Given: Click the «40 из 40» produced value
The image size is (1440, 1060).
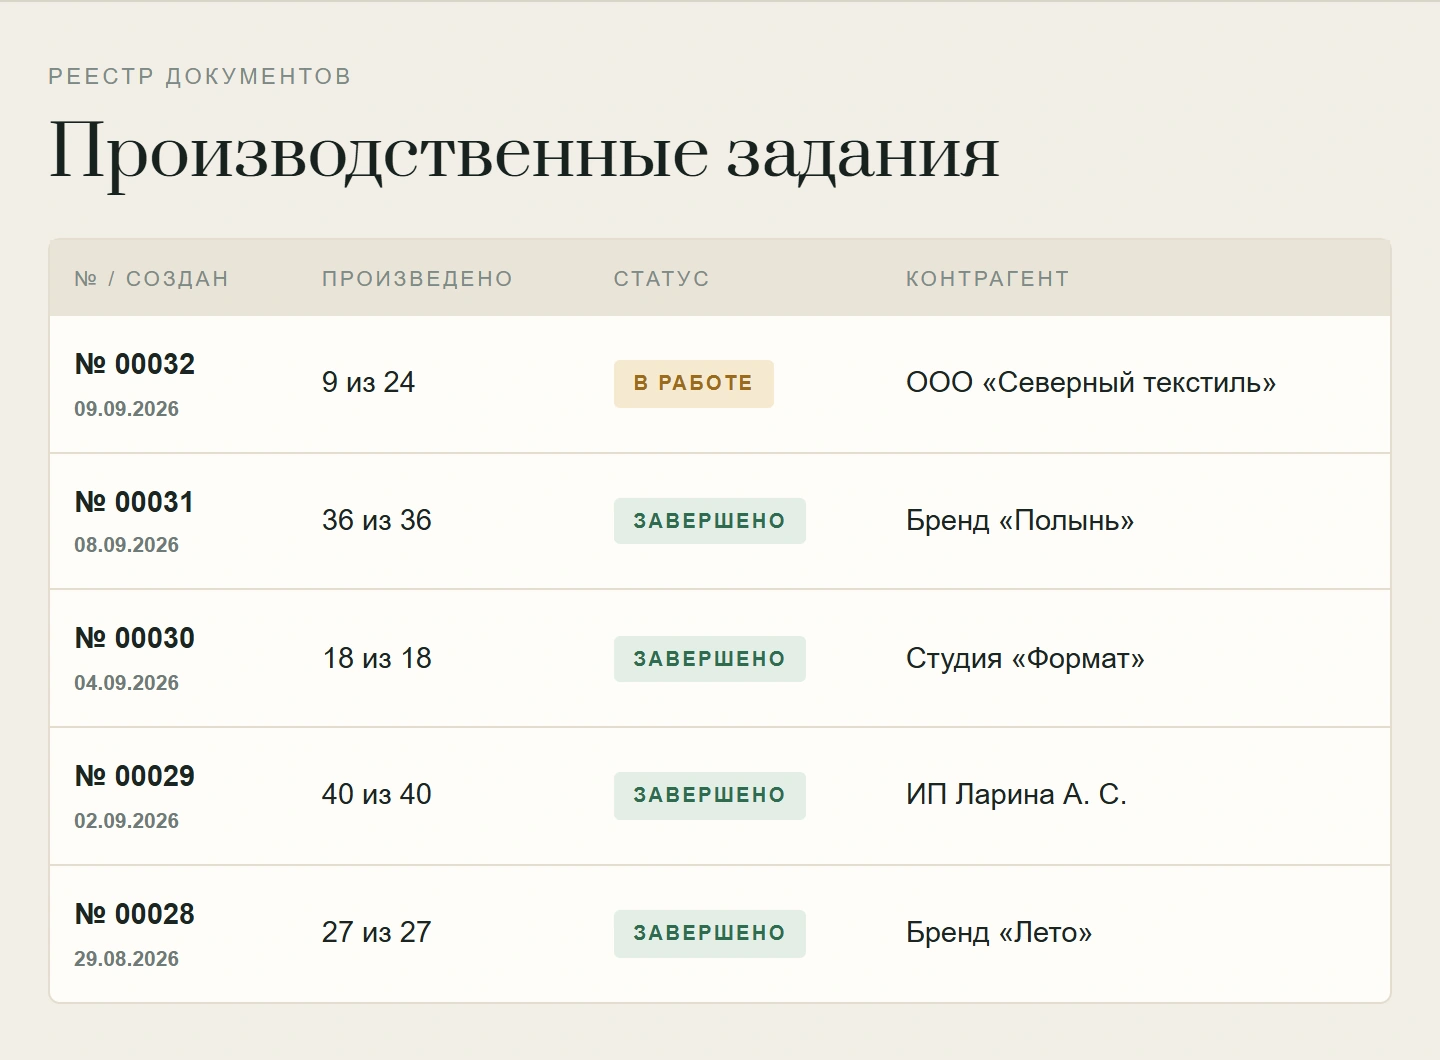Looking at the screenshot, I should 377,795.
